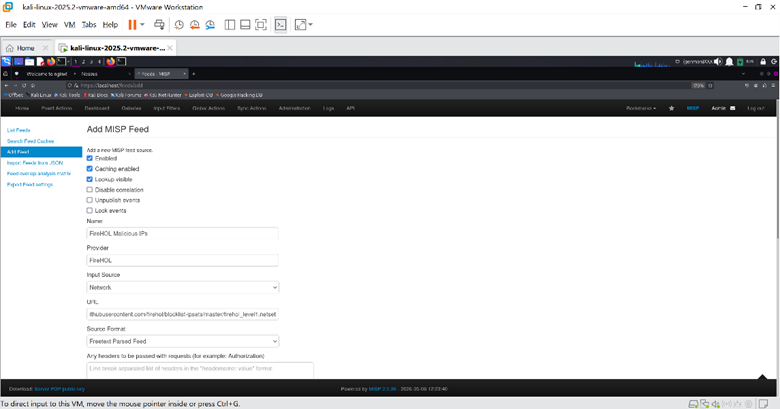Pause the VM with orange pause icon
Image resolution: width=780 pixels, height=409 pixels.
[132, 25]
